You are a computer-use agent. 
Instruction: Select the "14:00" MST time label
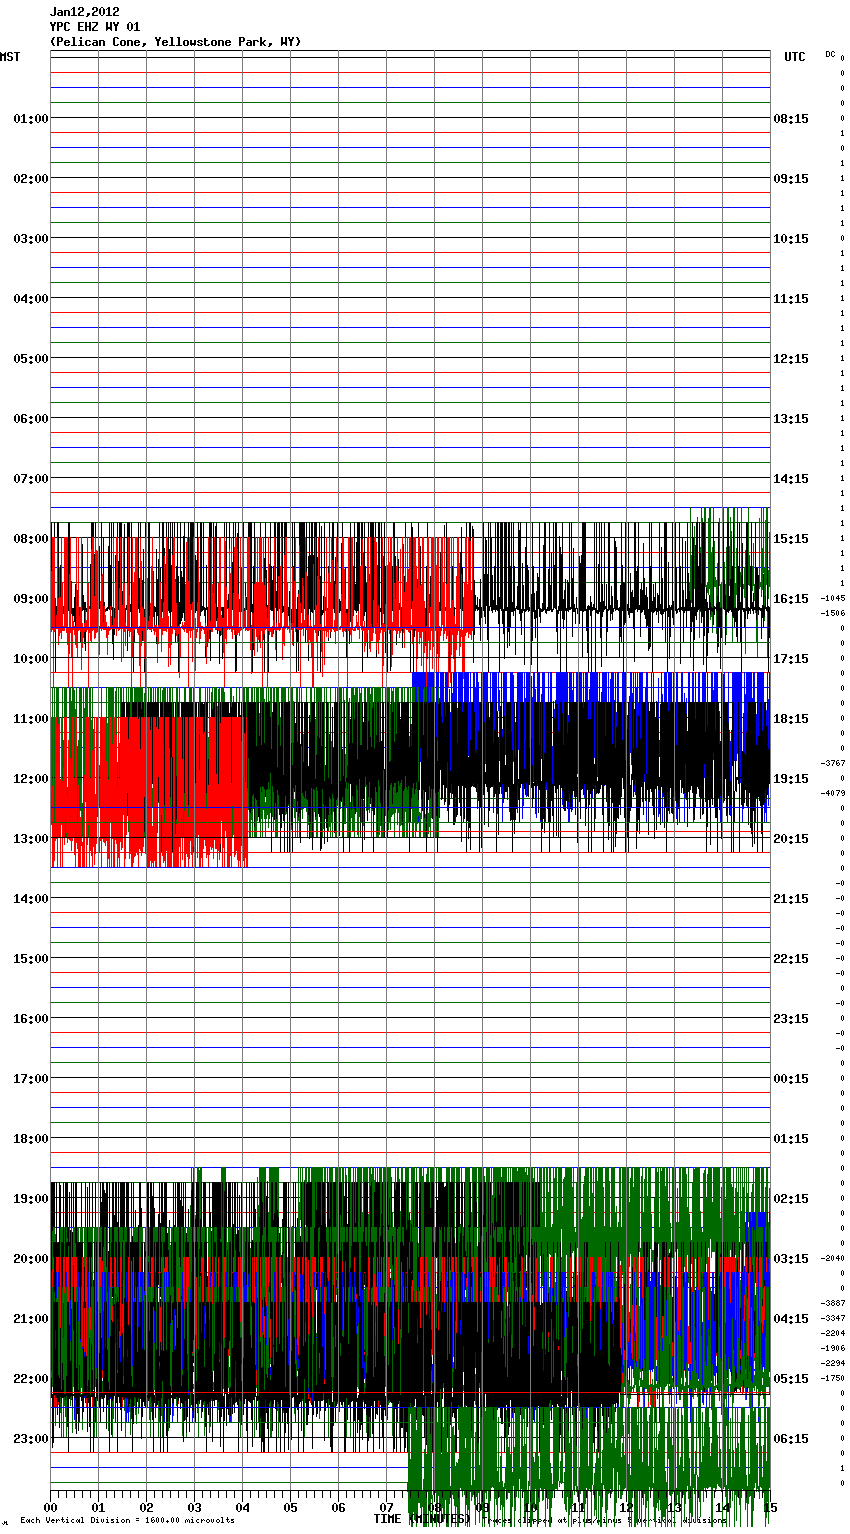(x=31, y=899)
